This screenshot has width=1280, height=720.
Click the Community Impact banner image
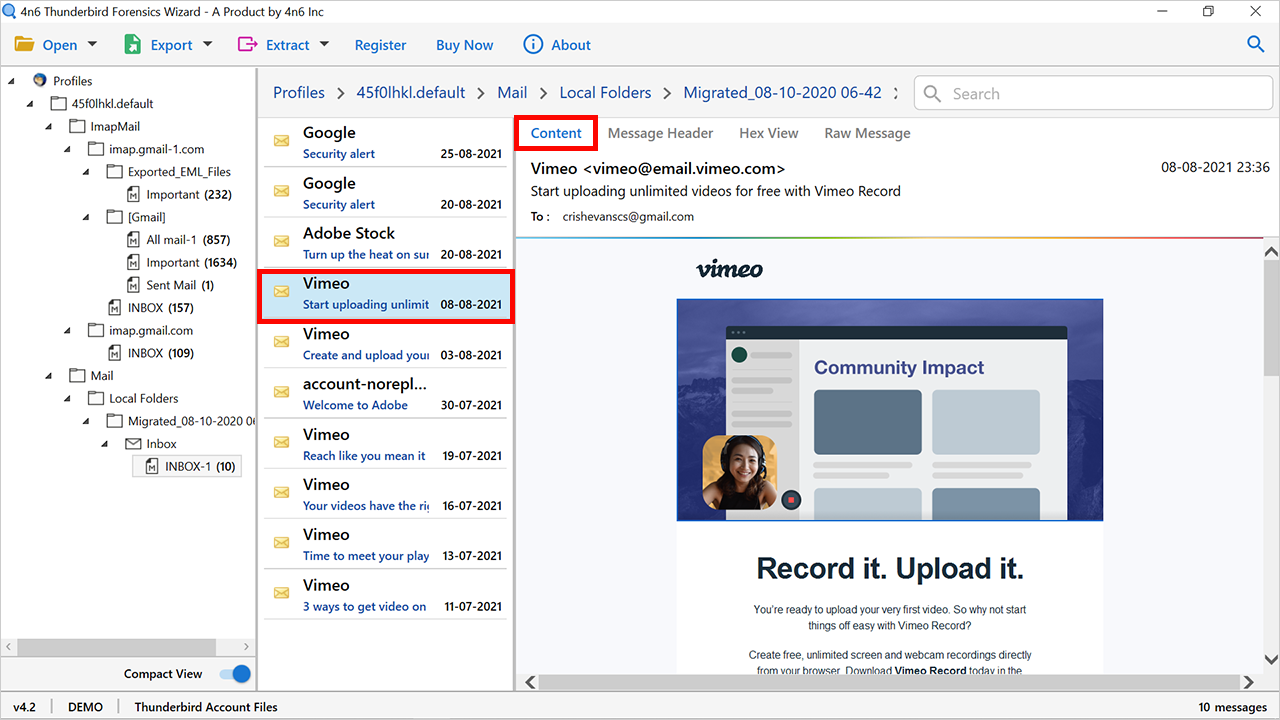(890, 410)
